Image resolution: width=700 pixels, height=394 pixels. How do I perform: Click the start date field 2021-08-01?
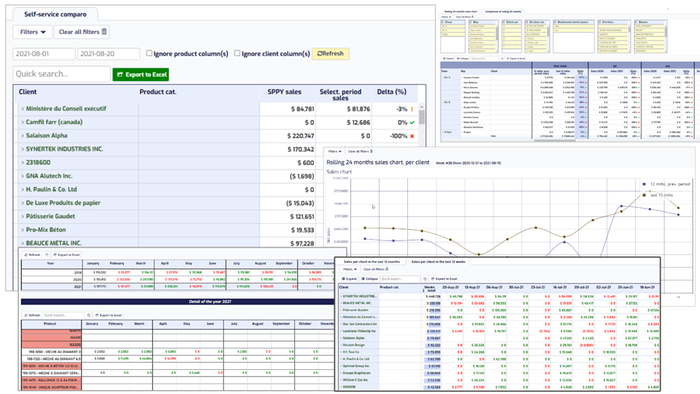[44, 54]
